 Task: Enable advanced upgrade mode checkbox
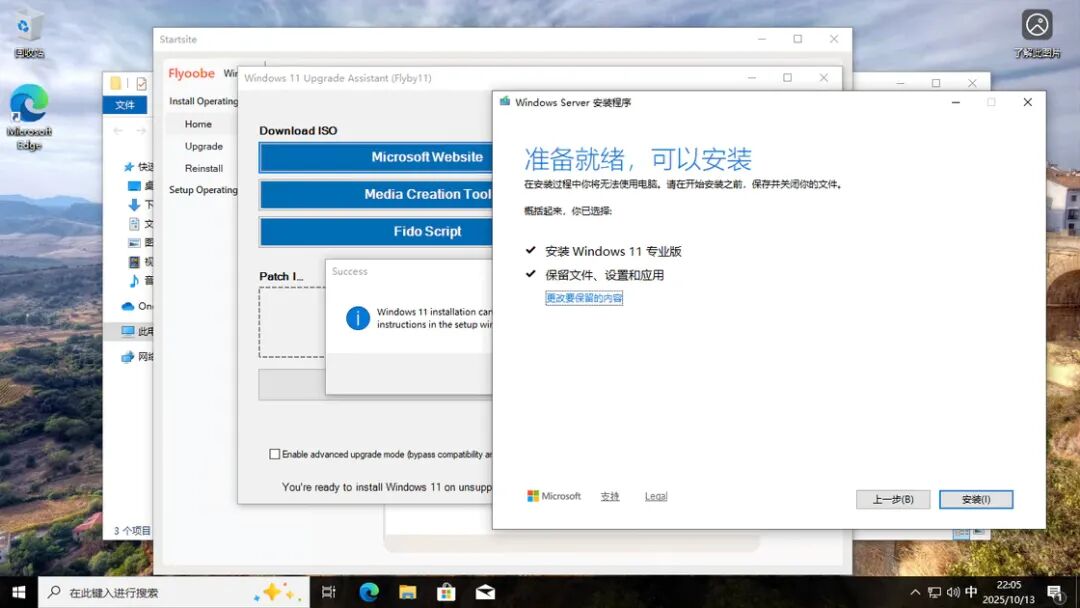point(273,453)
